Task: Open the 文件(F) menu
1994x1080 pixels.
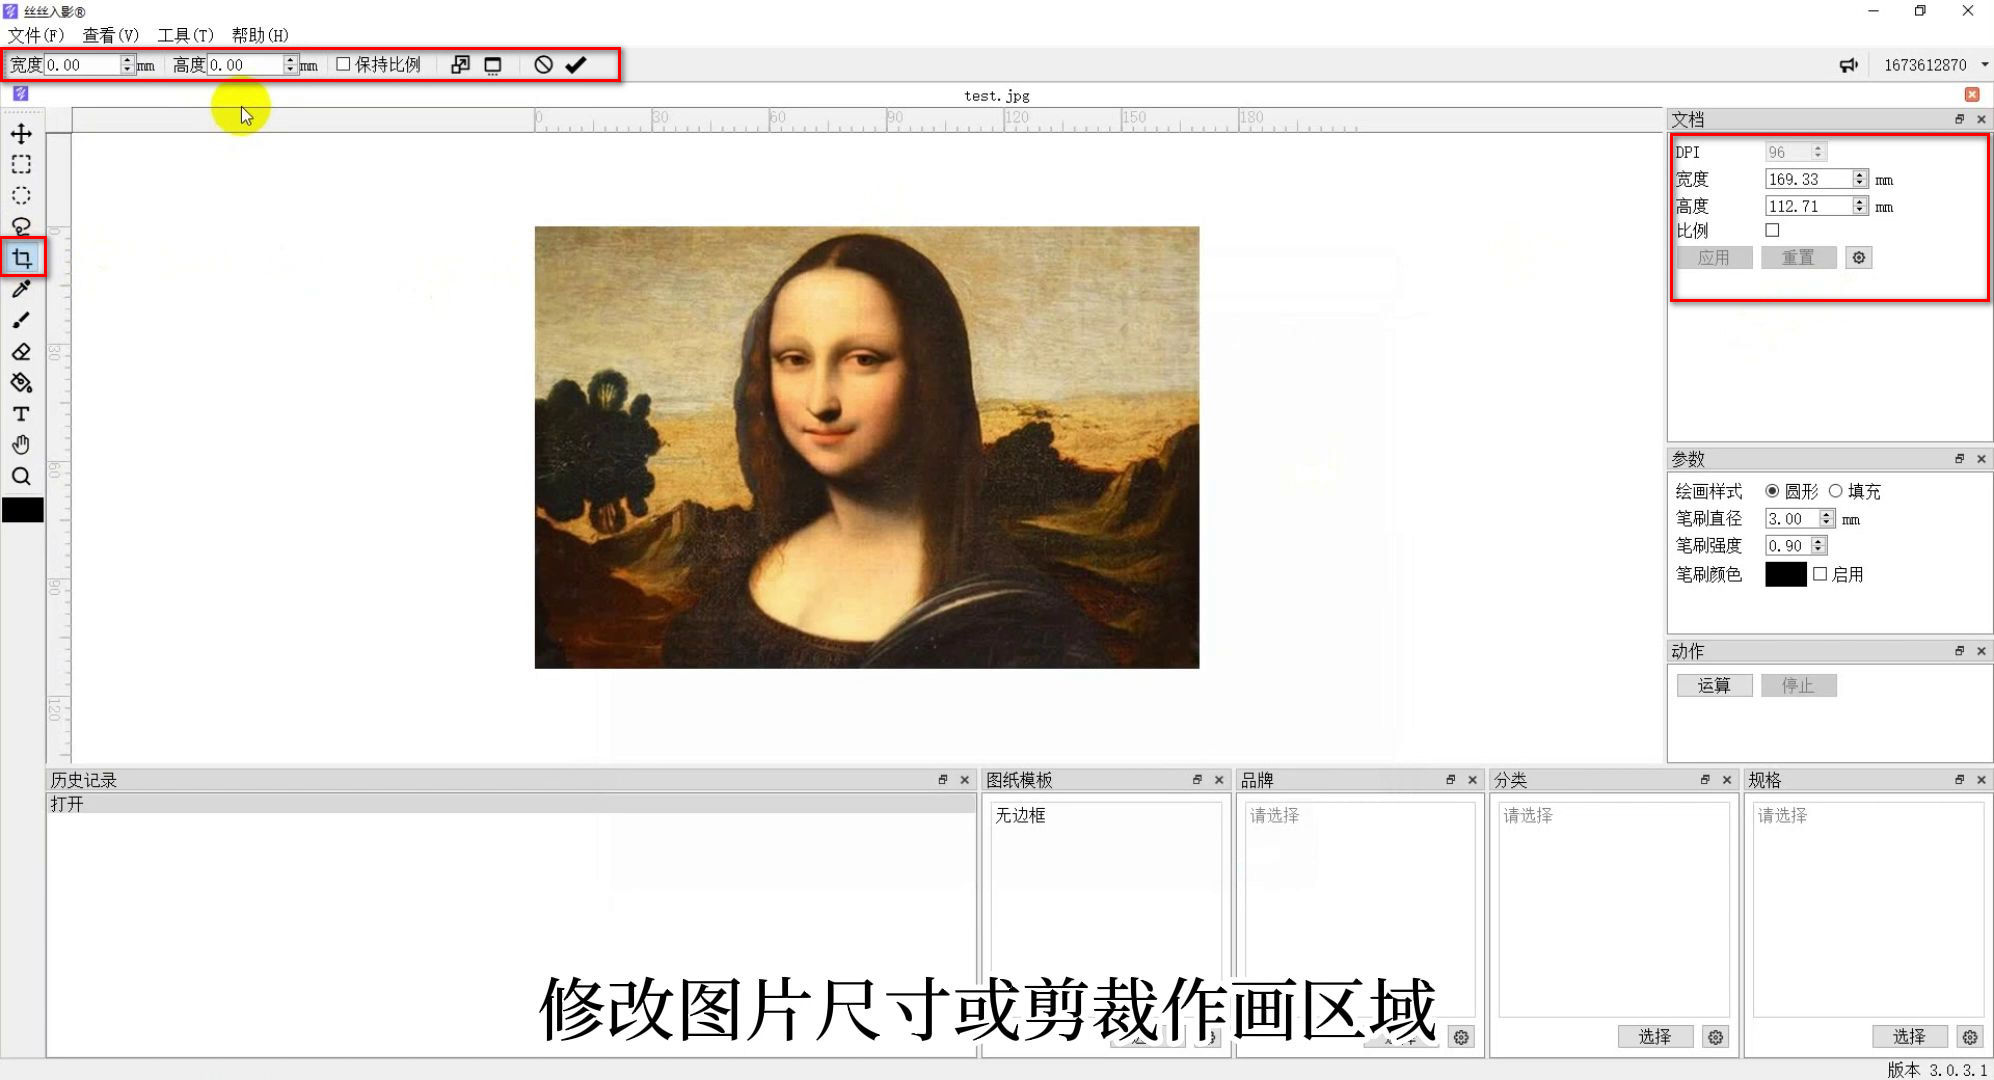Action: (x=33, y=35)
